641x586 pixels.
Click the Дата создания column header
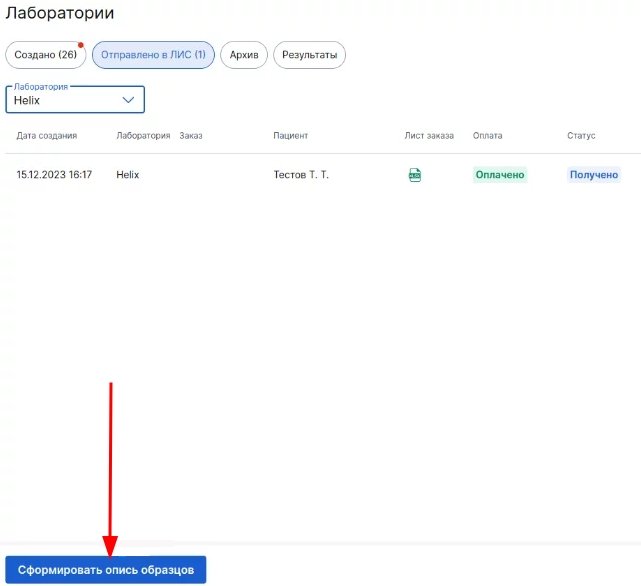pyautogui.click(x=47, y=135)
